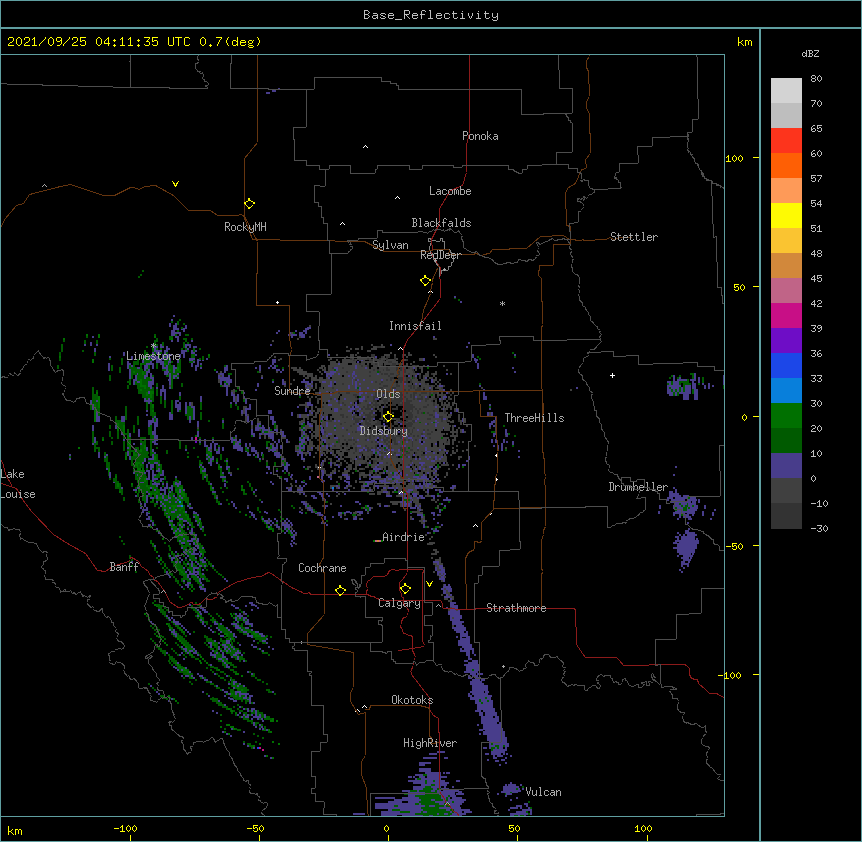Click the Lacombe city label
The height and width of the screenshot is (842, 862).
[x=450, y=191]
